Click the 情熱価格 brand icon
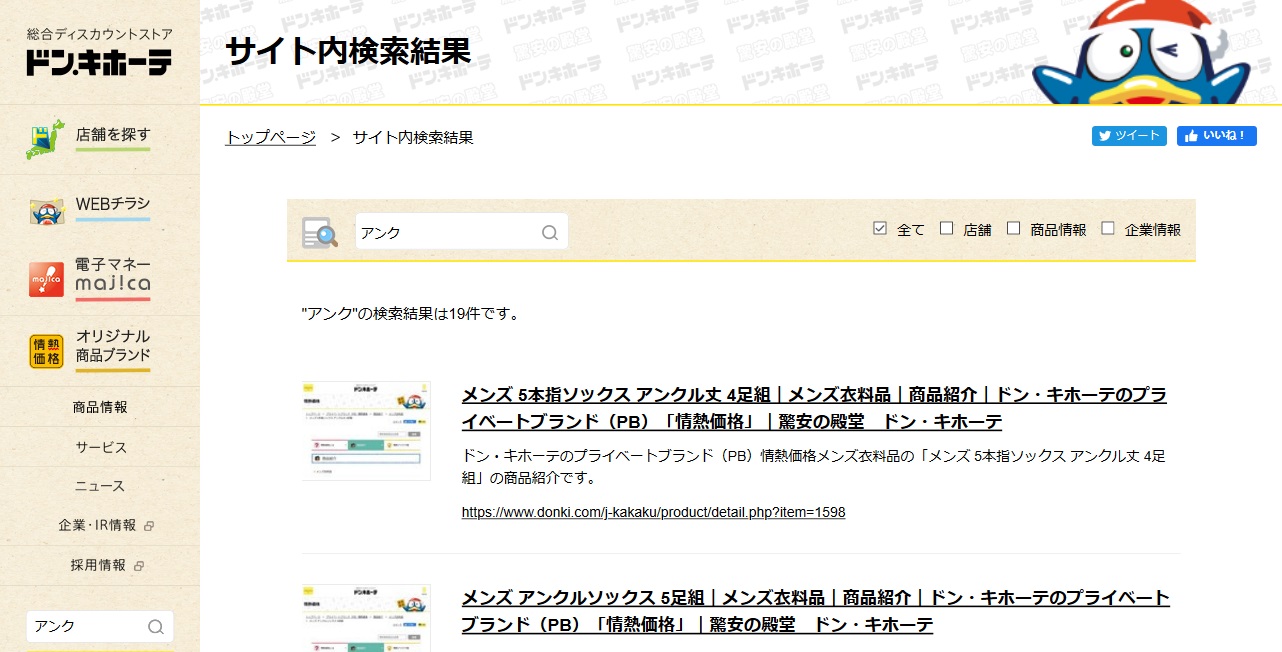 46,351
